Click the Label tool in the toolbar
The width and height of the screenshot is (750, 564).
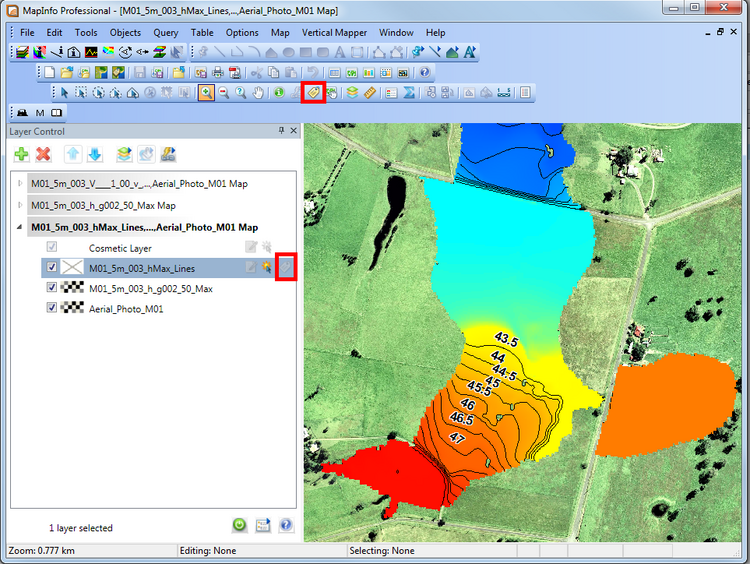click(x=312, y=92)
